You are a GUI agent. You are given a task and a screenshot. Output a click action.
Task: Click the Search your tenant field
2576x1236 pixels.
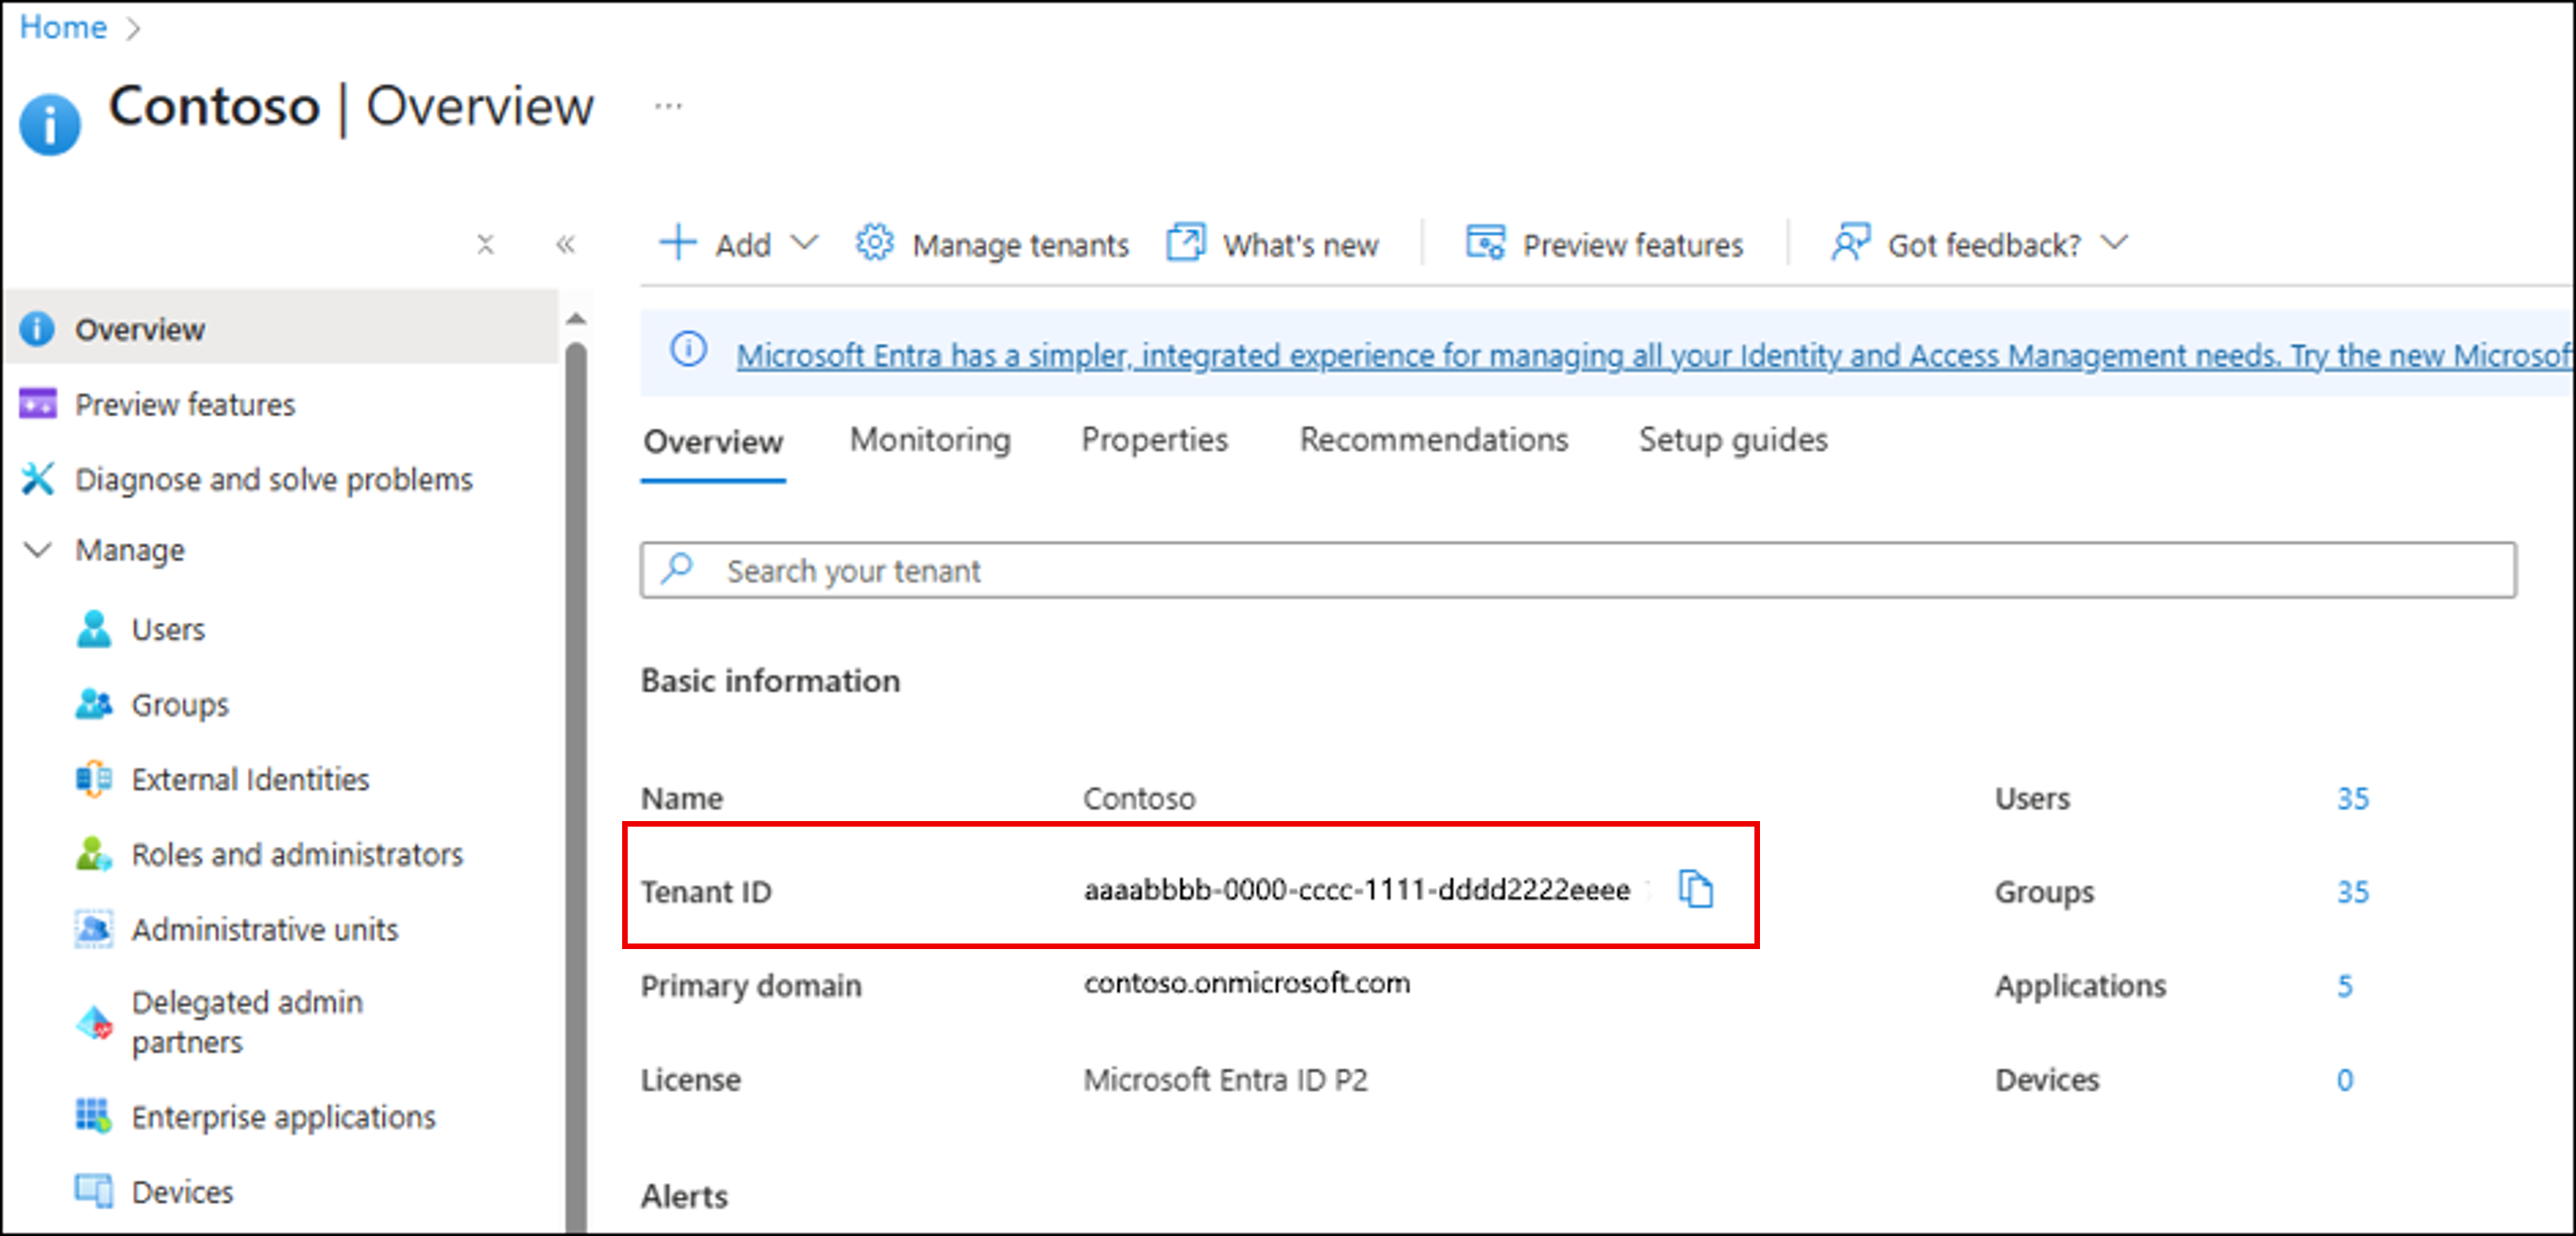pos(1578,570)
